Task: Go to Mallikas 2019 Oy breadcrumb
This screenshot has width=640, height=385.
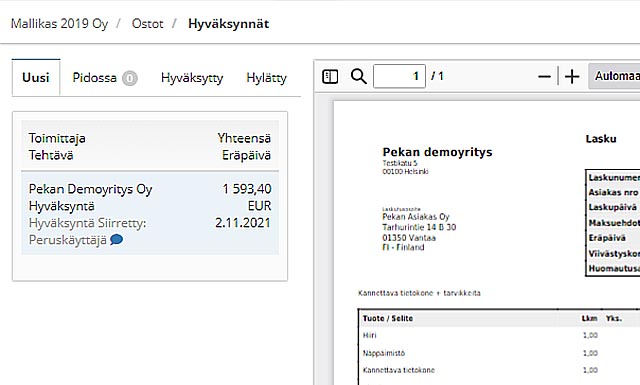Action: (60, 24)
